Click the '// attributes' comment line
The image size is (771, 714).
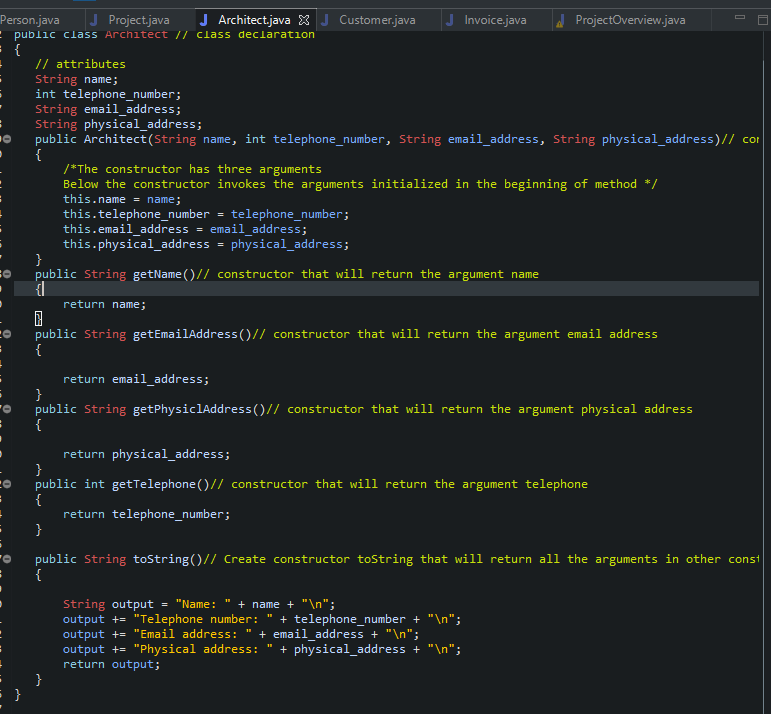(x=80, y=64)
